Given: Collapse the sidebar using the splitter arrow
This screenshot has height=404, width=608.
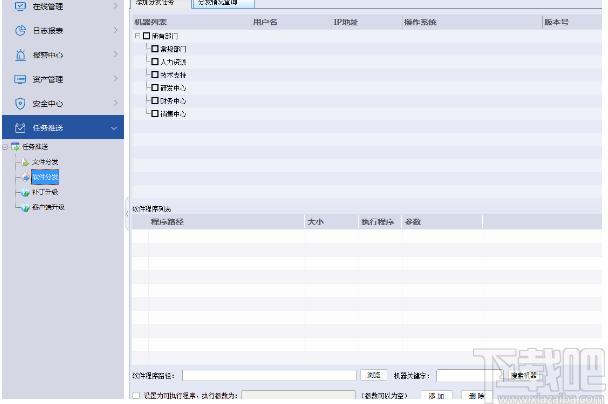Looking at the screenshot, I should [127, 213].
